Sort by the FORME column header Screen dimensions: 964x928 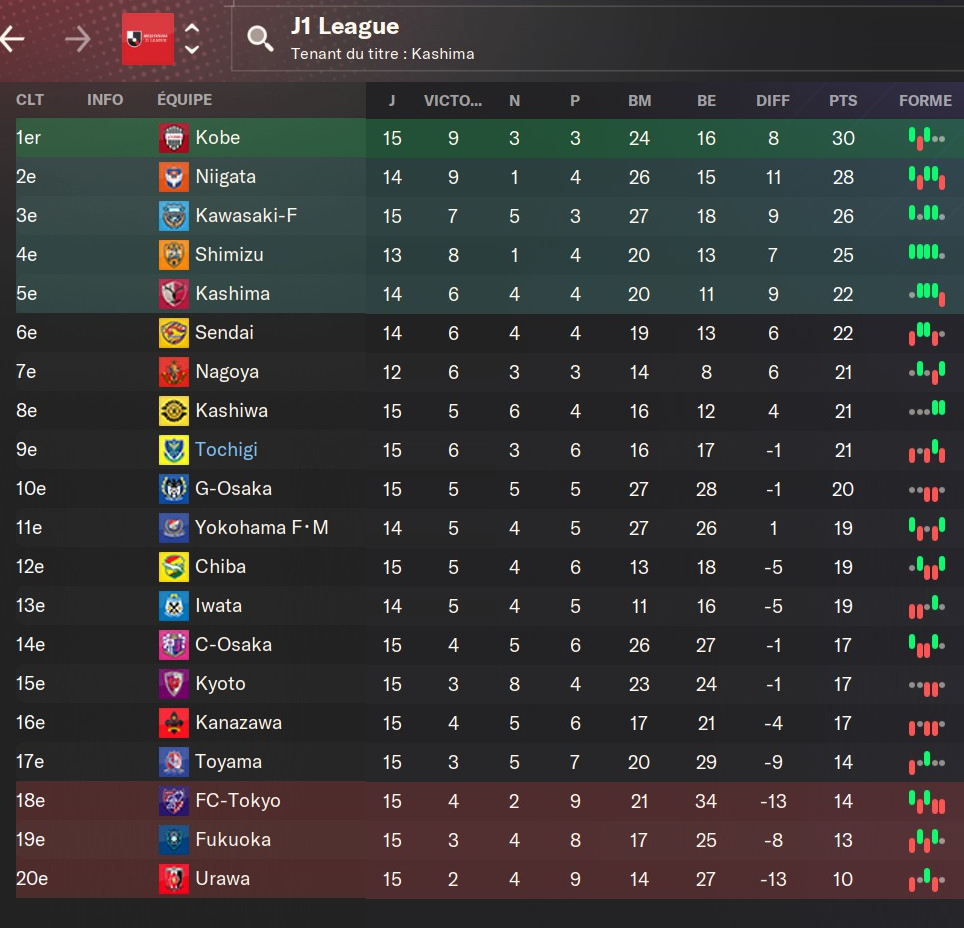[925, 100]
